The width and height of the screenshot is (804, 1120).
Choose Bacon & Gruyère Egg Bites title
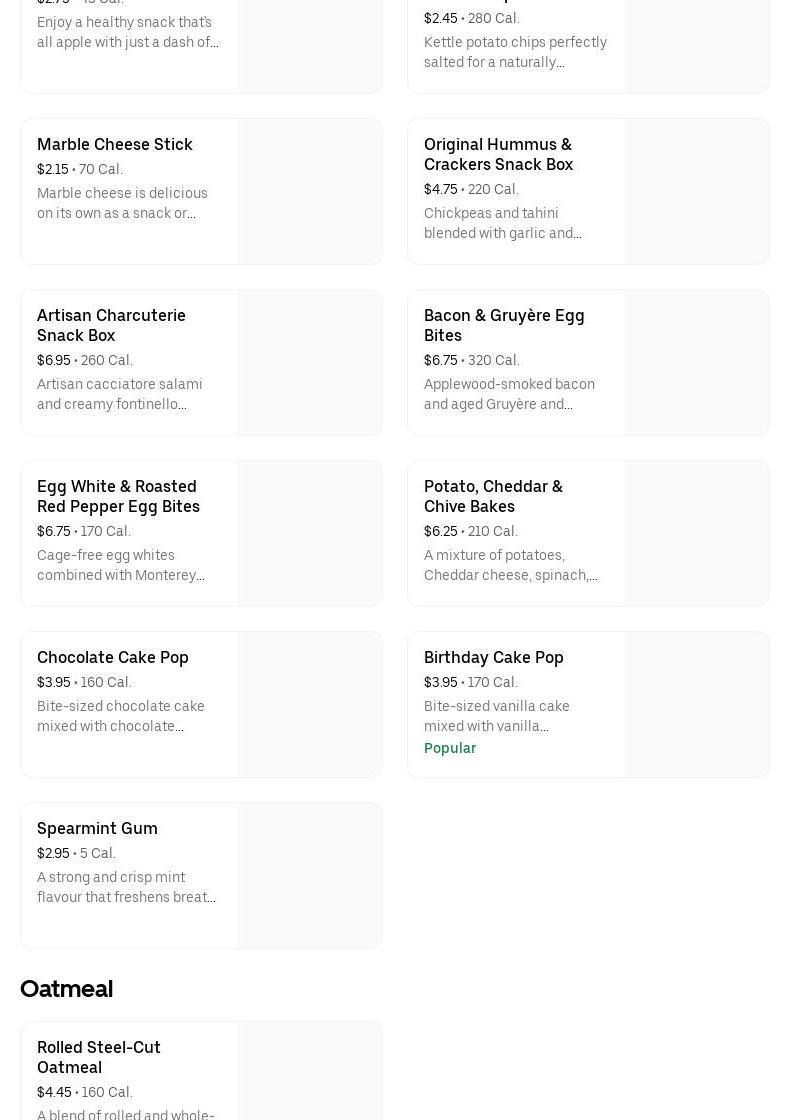tap(504, 325)
